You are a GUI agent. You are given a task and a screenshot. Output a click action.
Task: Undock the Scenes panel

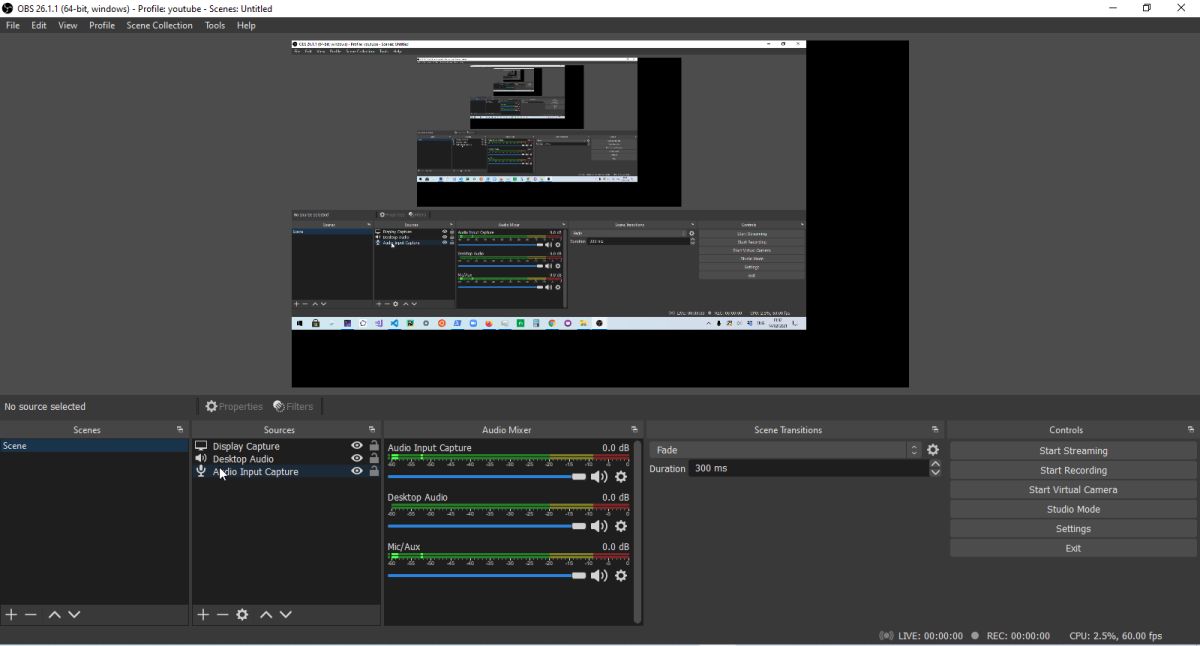pyautogui.click(x=180, y=430)
